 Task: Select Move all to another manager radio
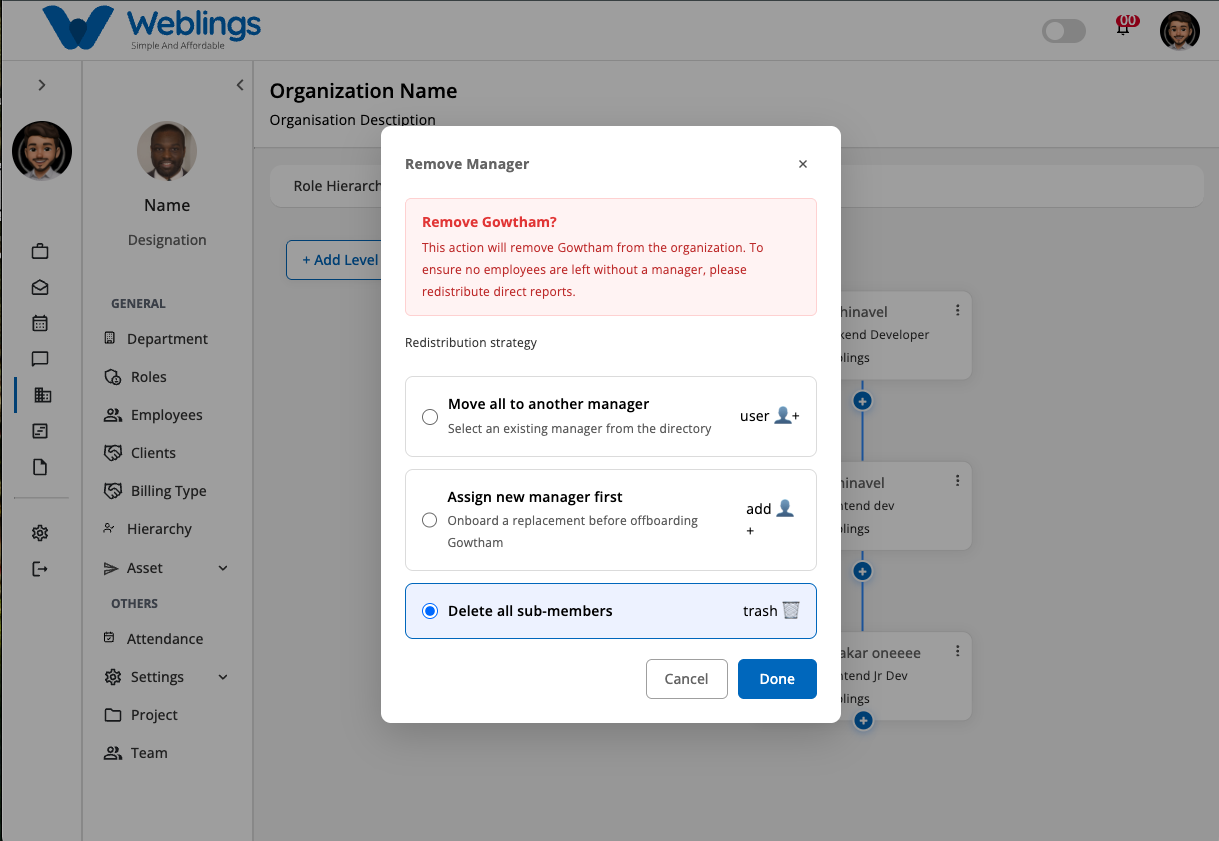tap(430, 417)
